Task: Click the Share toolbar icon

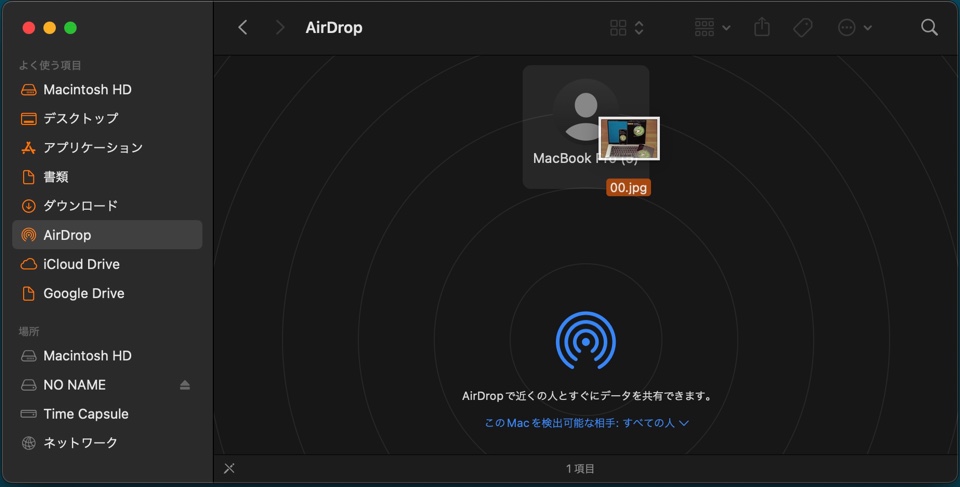Action: (762, 27)
